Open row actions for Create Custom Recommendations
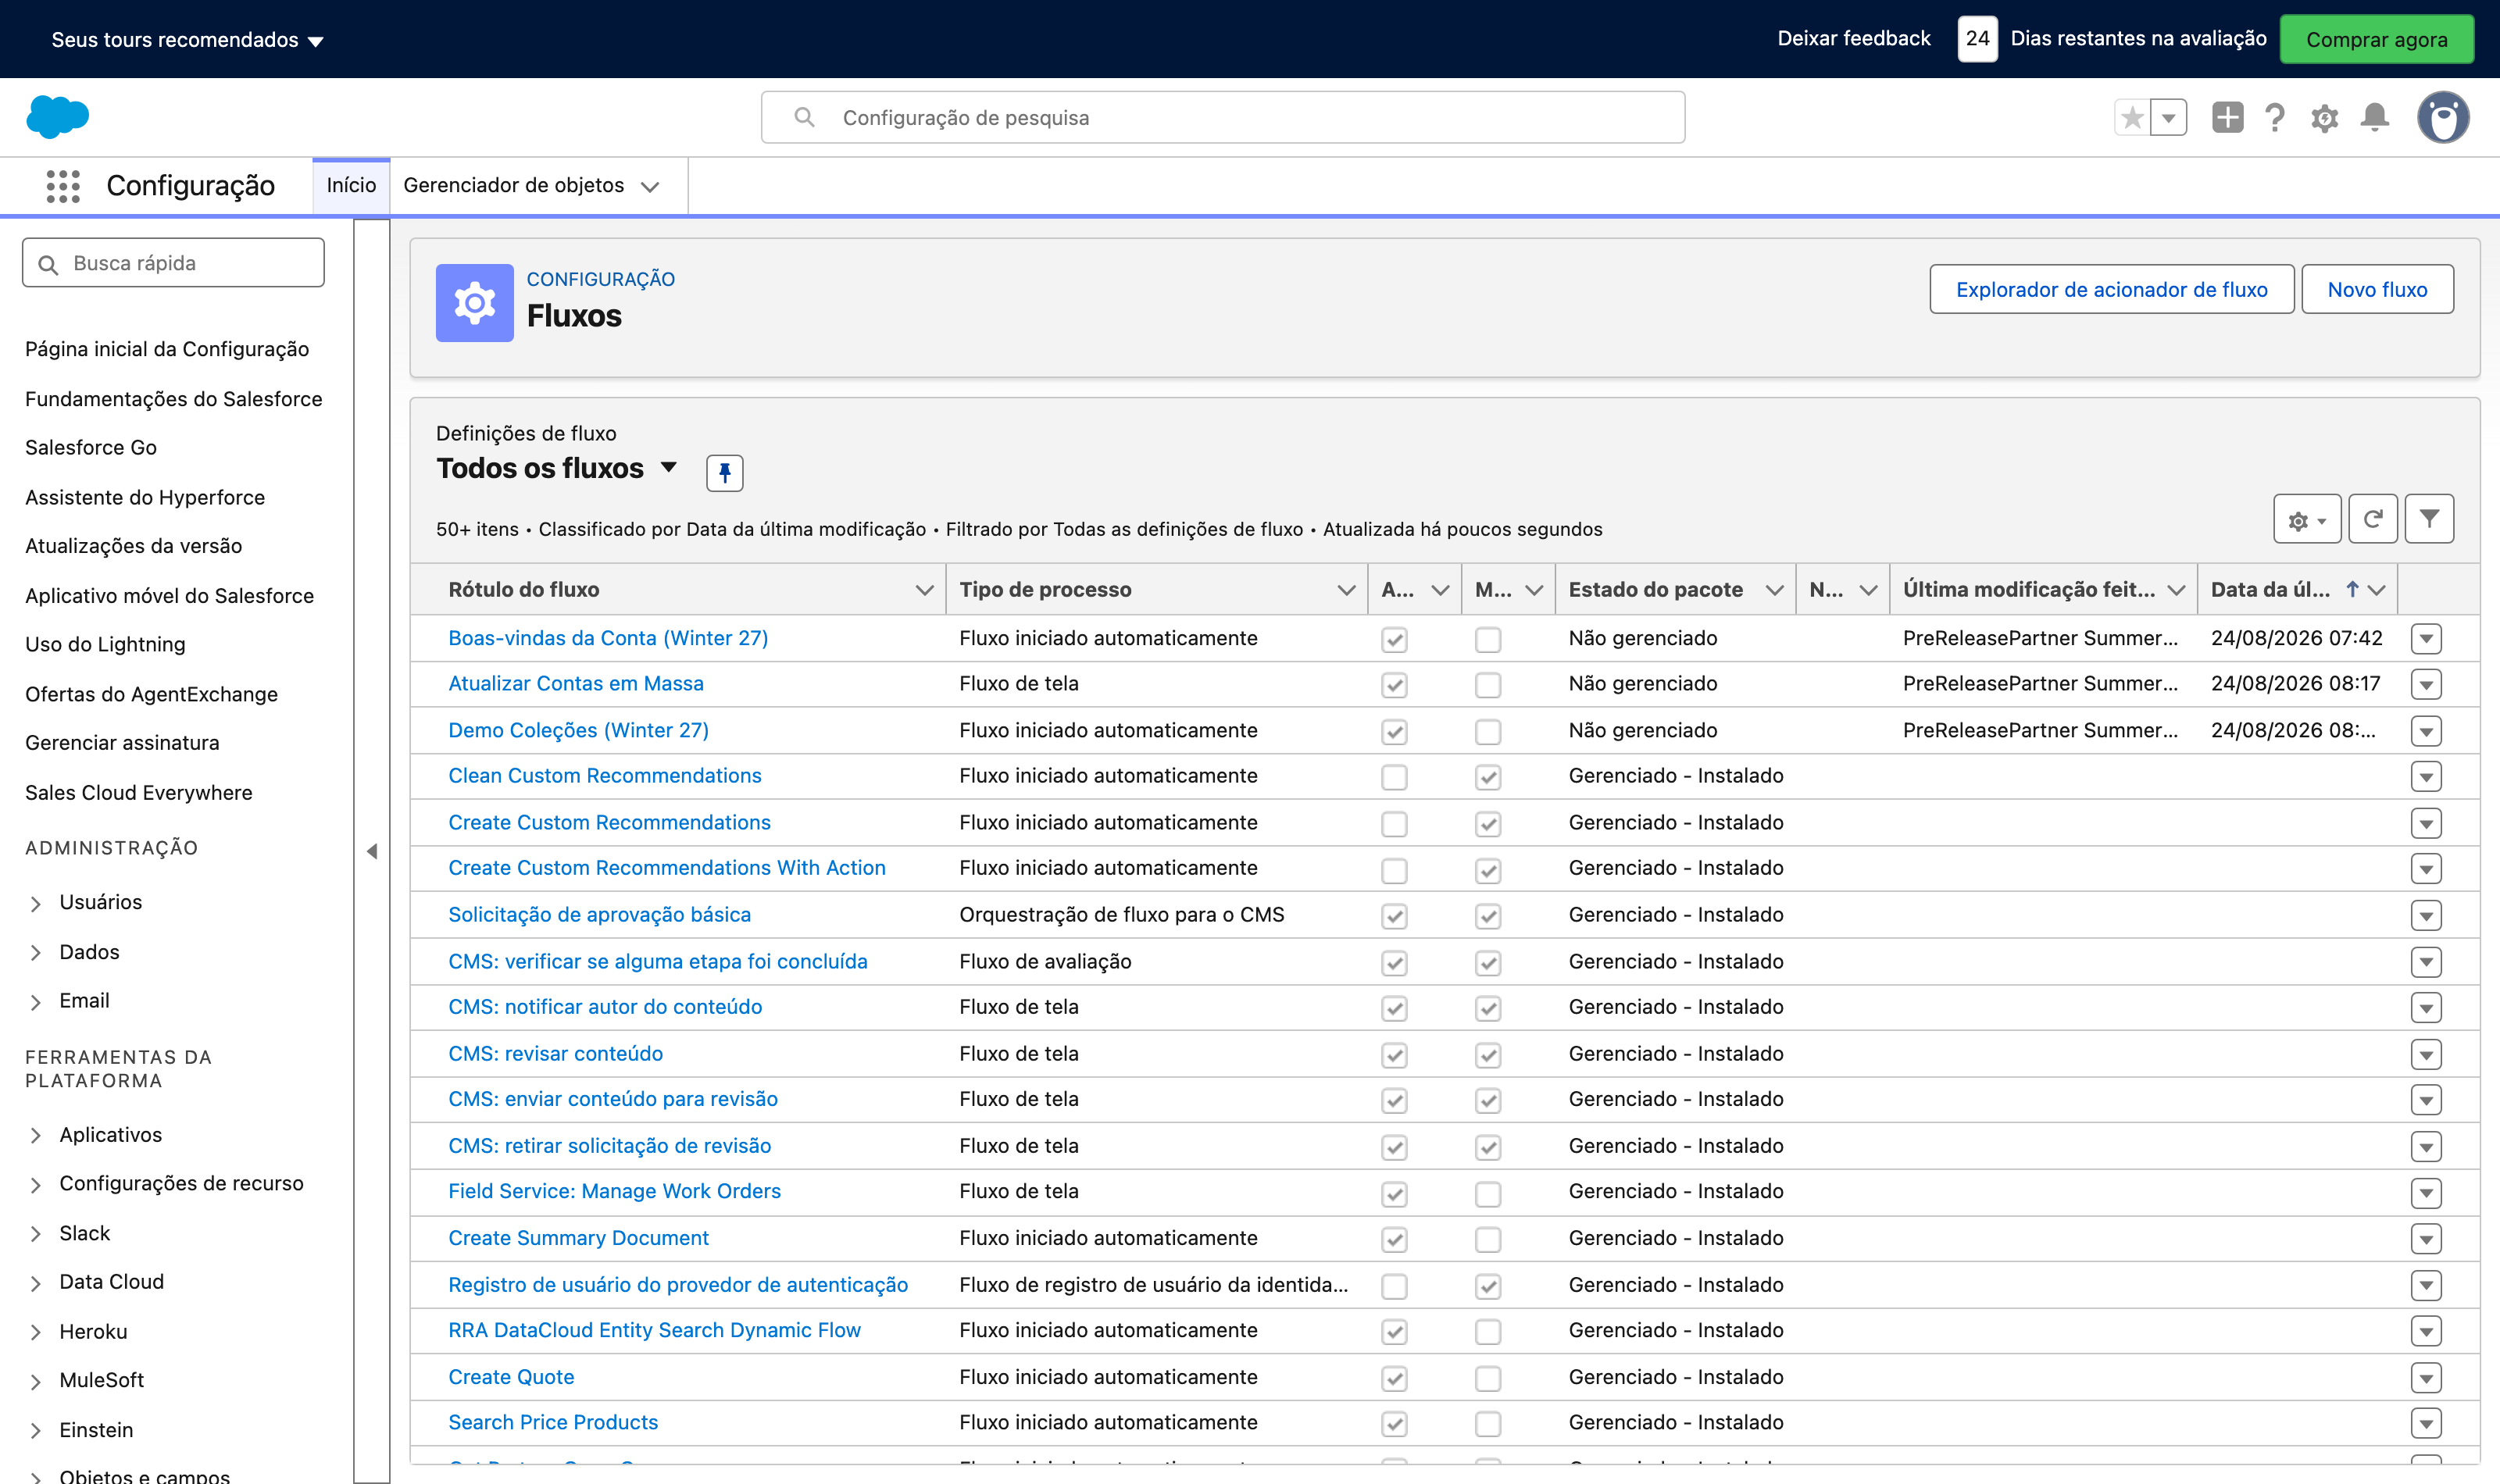 pos(2426,823)
